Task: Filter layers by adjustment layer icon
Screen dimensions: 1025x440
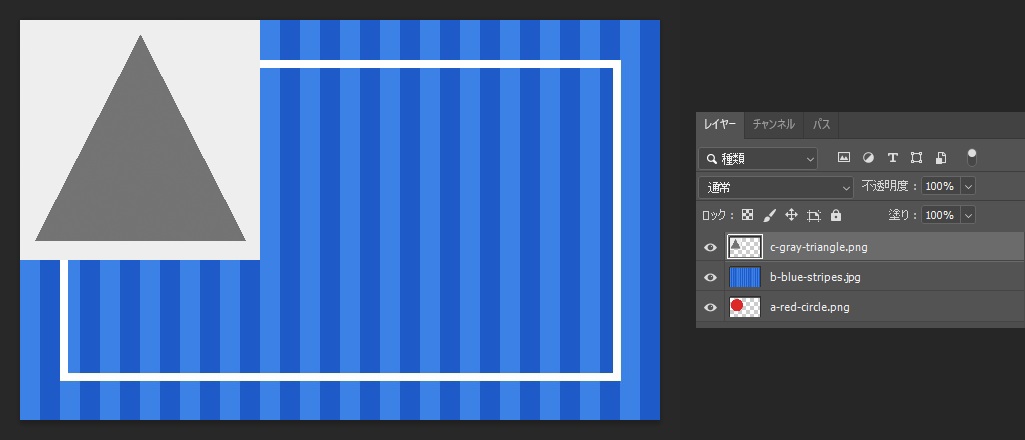Action: (x=868, y=158)
